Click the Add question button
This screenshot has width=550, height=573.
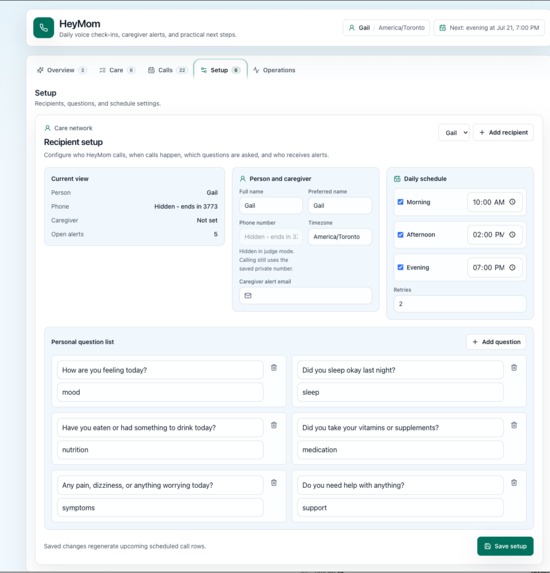coord(496,342)
